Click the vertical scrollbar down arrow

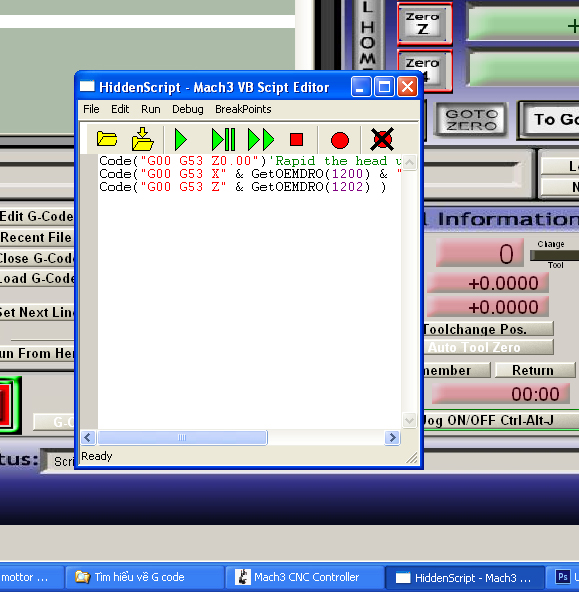pos(410,420)
